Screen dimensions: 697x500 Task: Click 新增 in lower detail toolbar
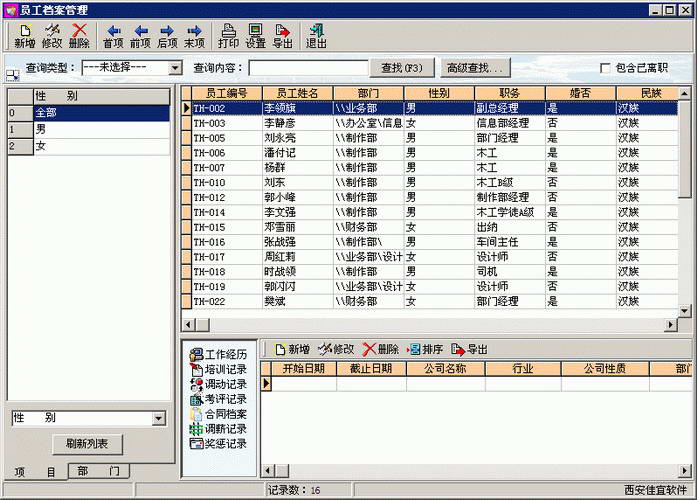point(292,349)
